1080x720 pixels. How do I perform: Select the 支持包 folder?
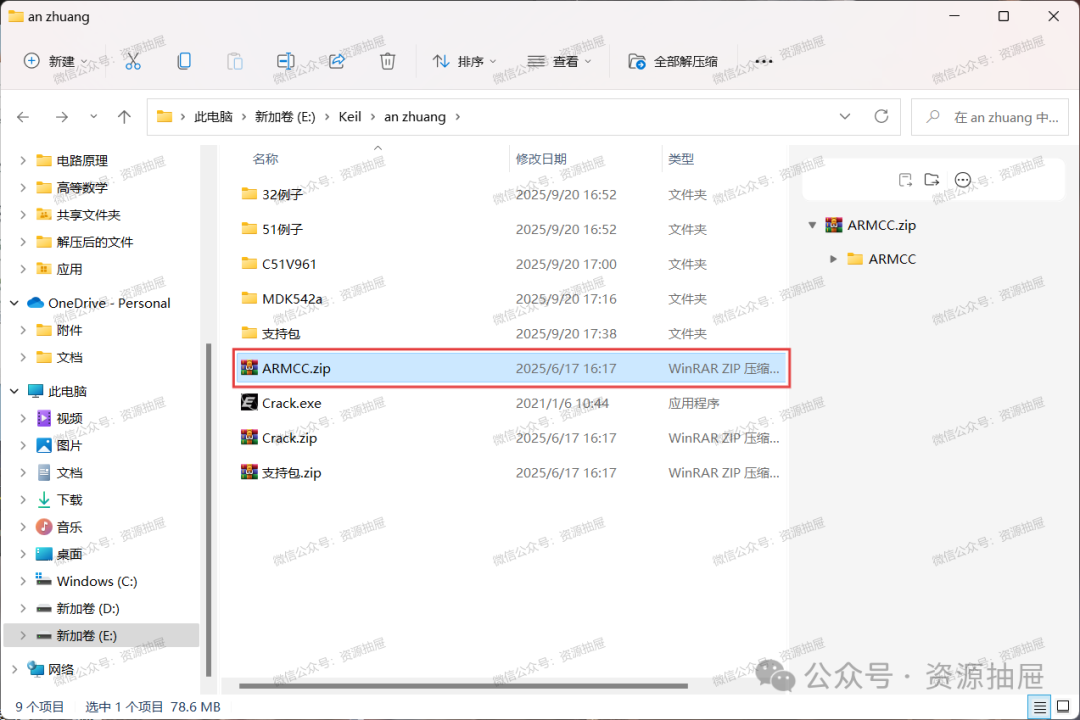click(511, 333)
